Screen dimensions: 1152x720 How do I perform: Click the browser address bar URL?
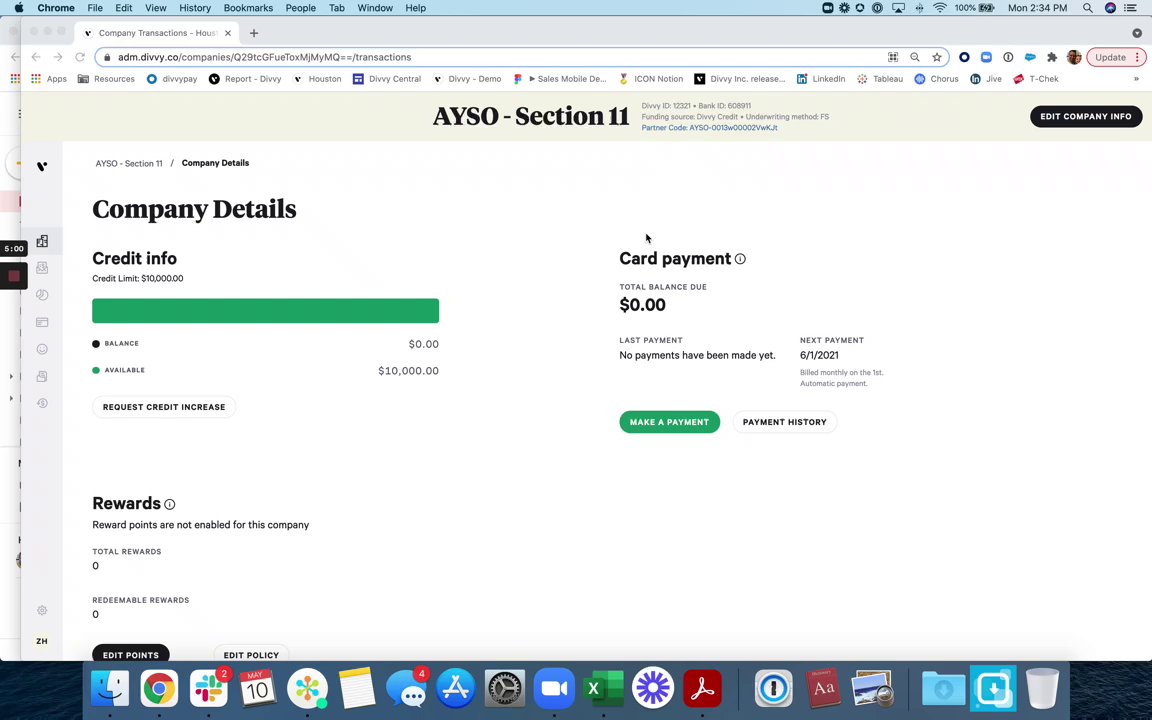tap(264, 57)
